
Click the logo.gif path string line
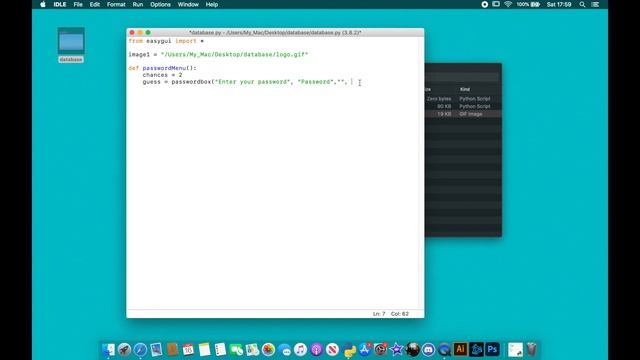point(218,54)
